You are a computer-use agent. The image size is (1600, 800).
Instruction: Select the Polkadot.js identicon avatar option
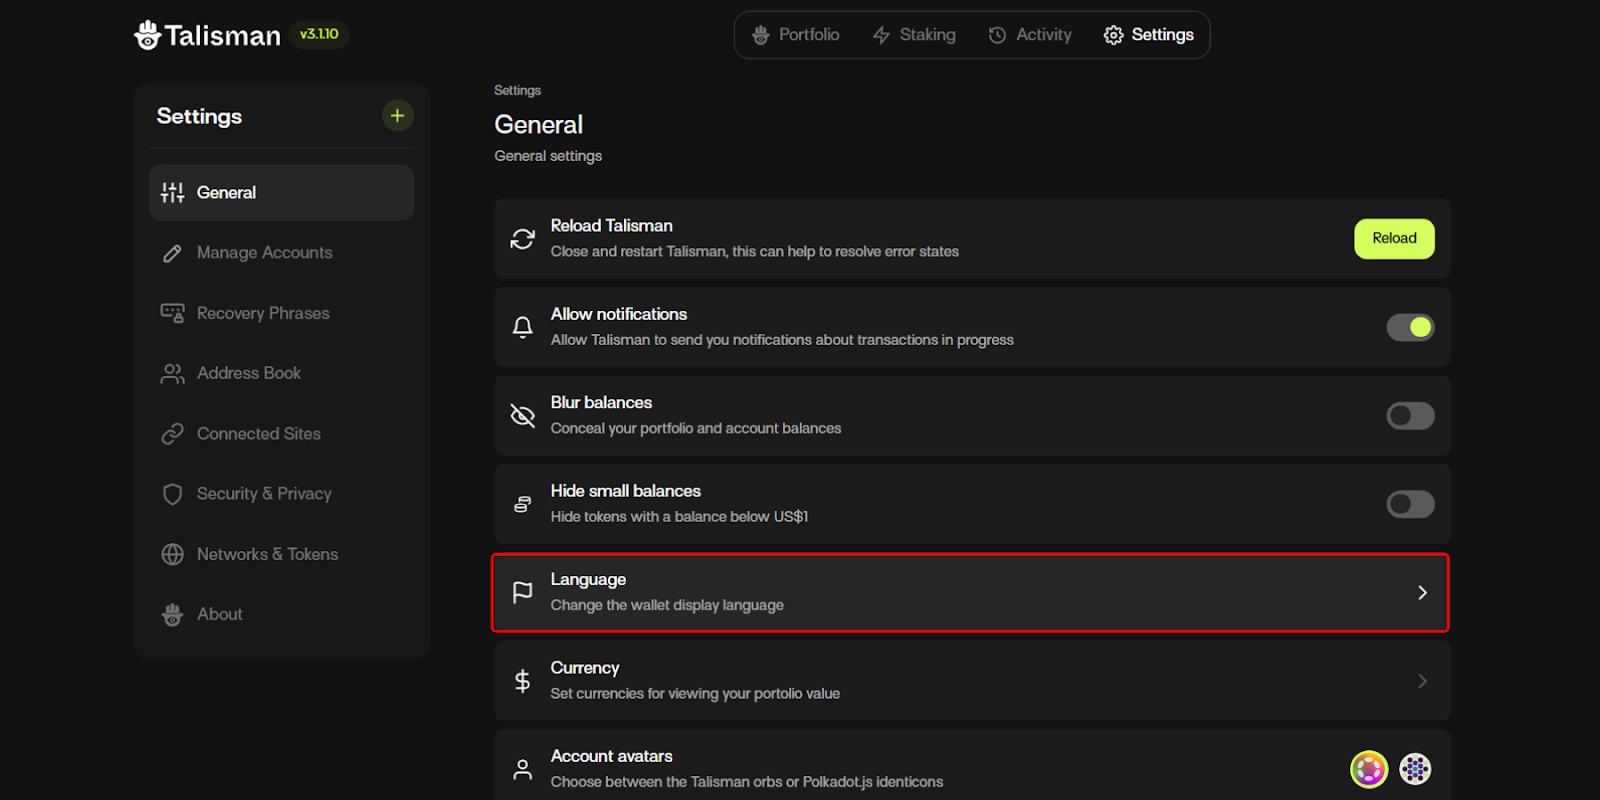click(1415, 769)
